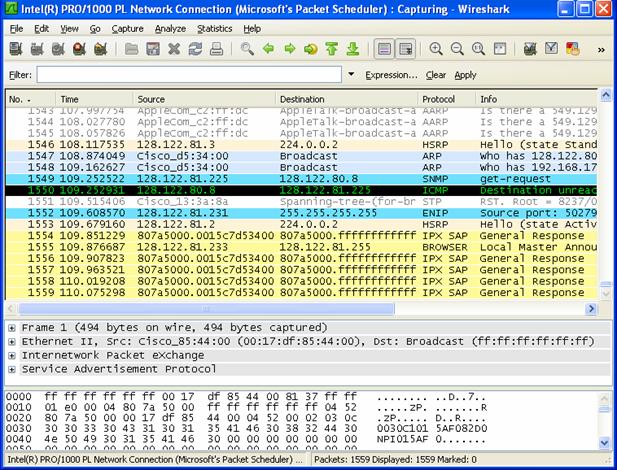
Task: Open the filter history dropdown arrow
Action: (351, 75)
